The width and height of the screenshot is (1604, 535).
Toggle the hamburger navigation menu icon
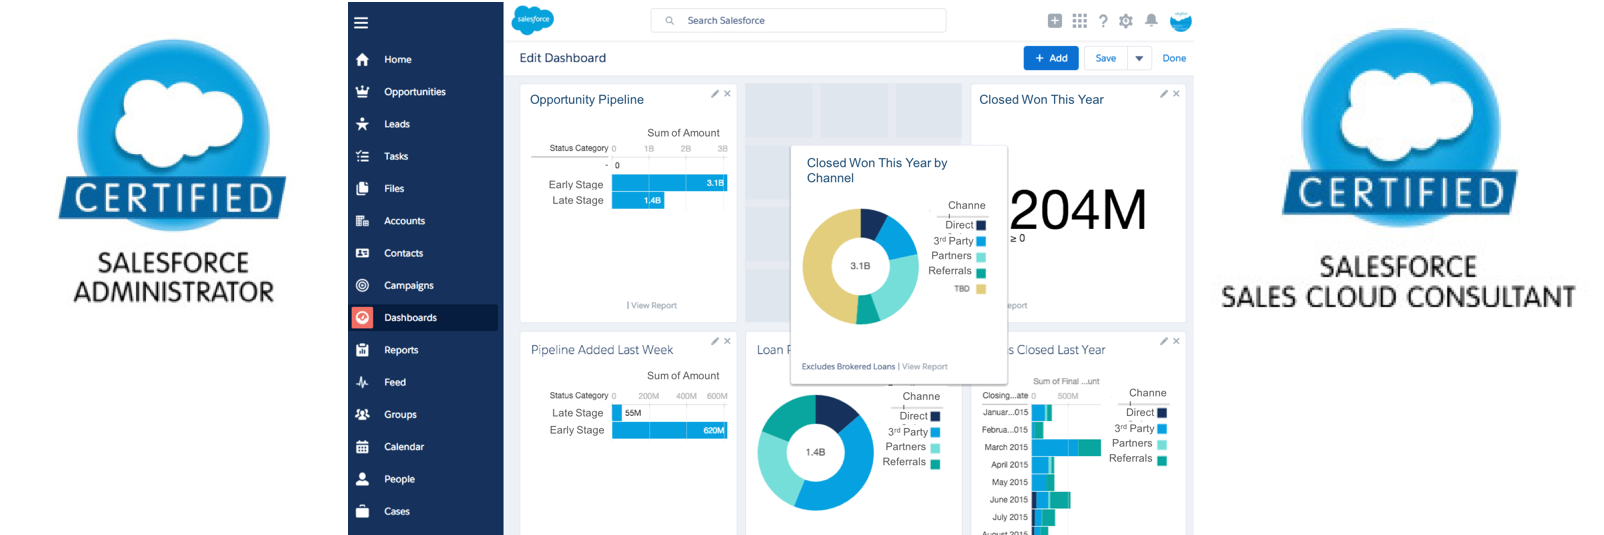[361, 23]
